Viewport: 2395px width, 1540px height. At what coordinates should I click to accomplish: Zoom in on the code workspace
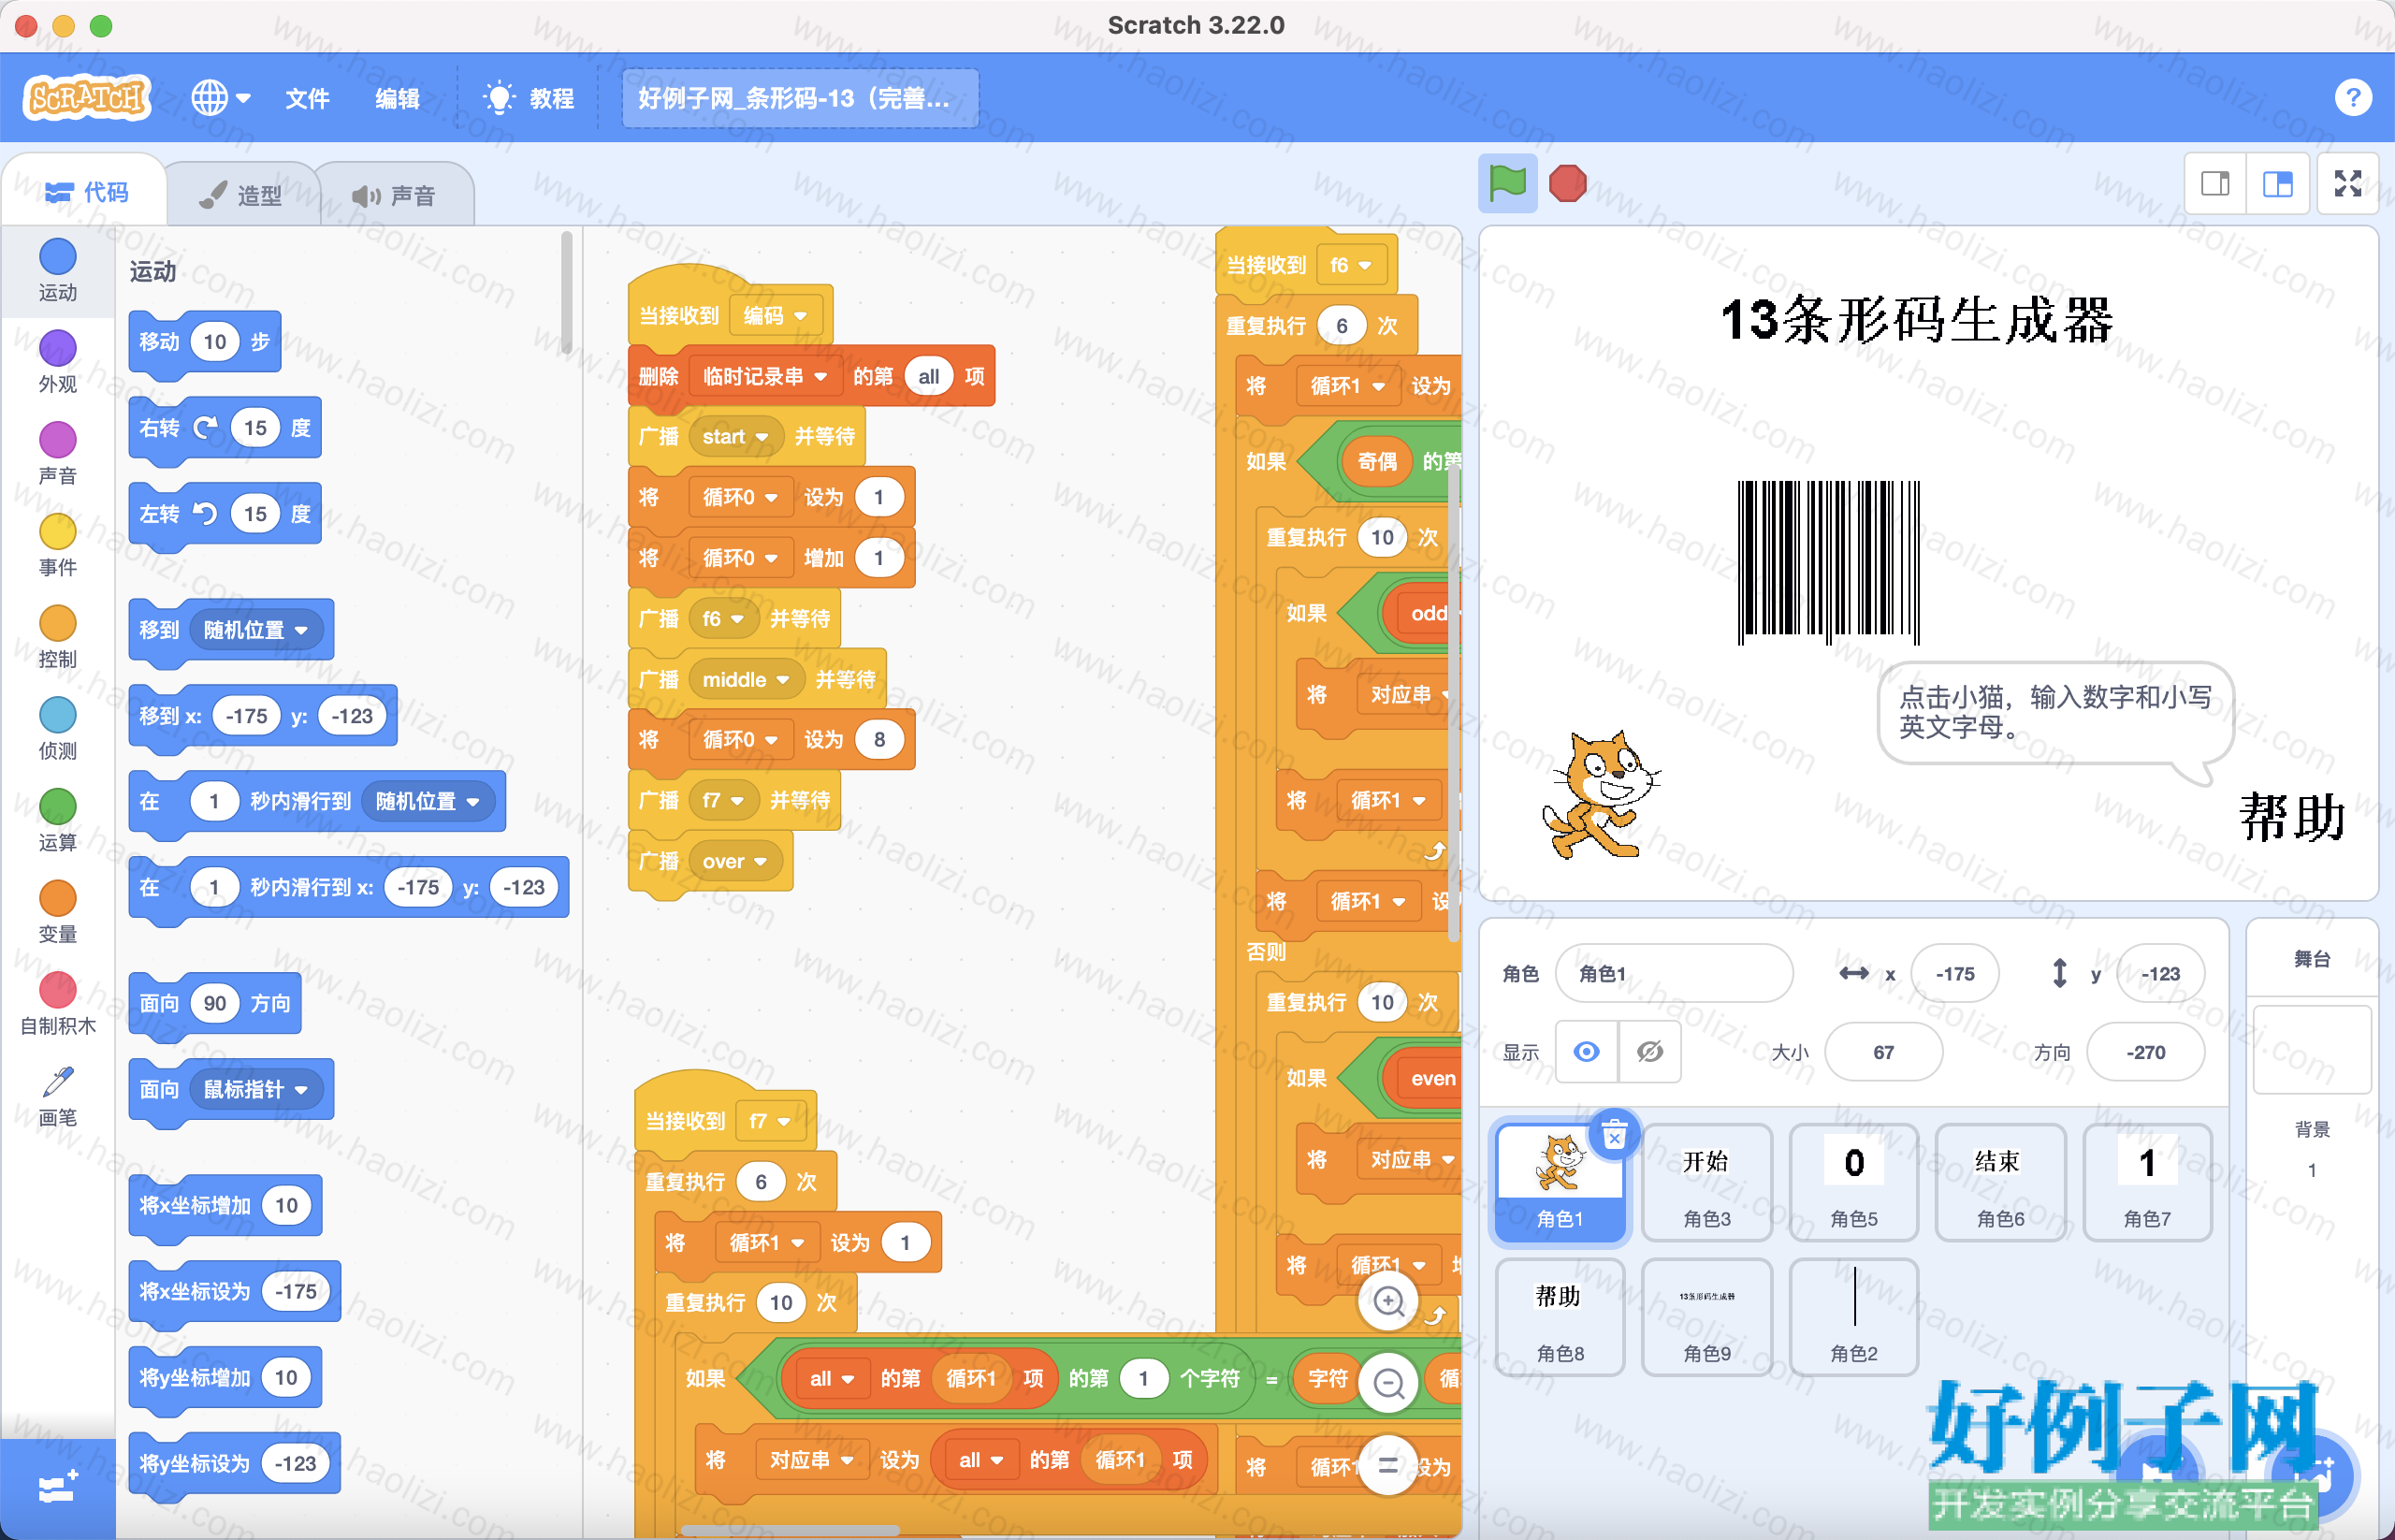(x=1388, y=1301)
